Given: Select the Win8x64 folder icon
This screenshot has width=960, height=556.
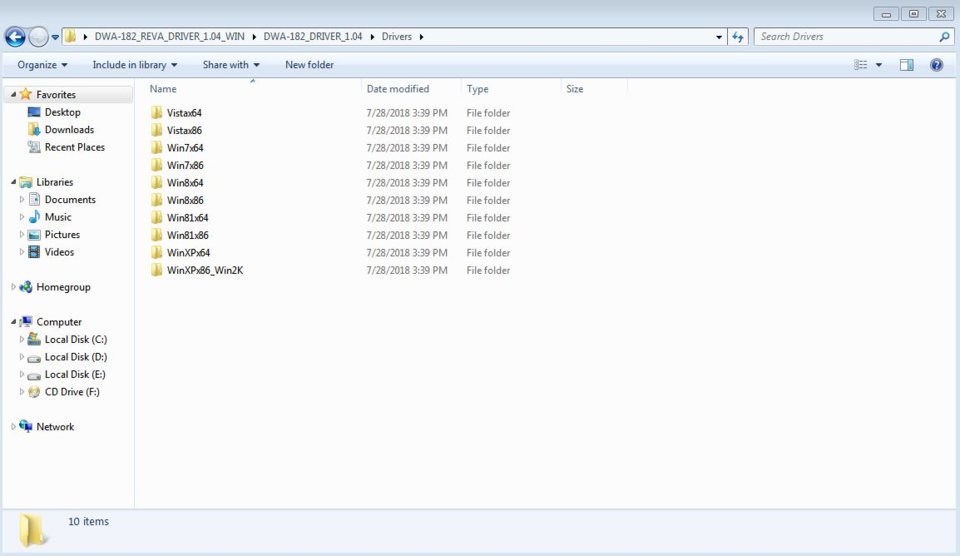Looking at the screenshot, I should pos(157,182).
